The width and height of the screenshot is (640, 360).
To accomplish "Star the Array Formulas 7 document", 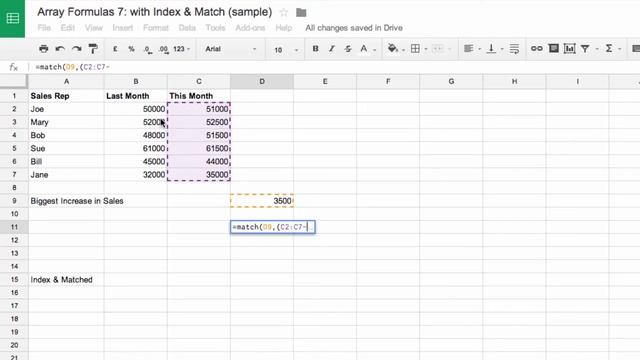I will [284, 13].
